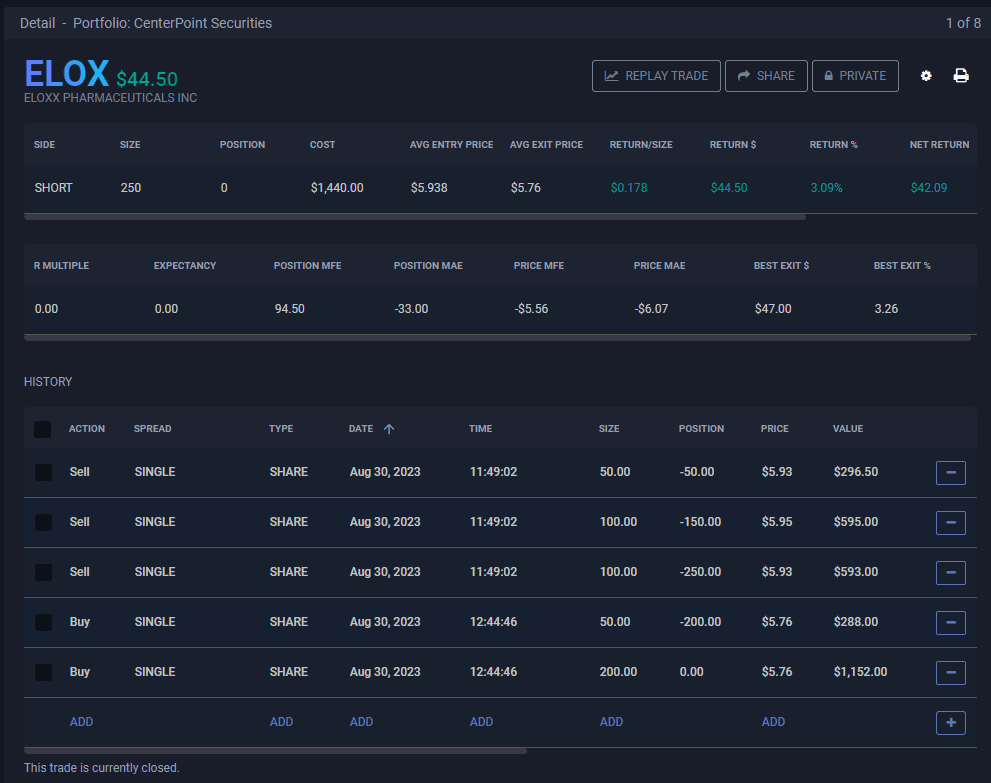Sort history by Date column arrow

click(389, 429)
